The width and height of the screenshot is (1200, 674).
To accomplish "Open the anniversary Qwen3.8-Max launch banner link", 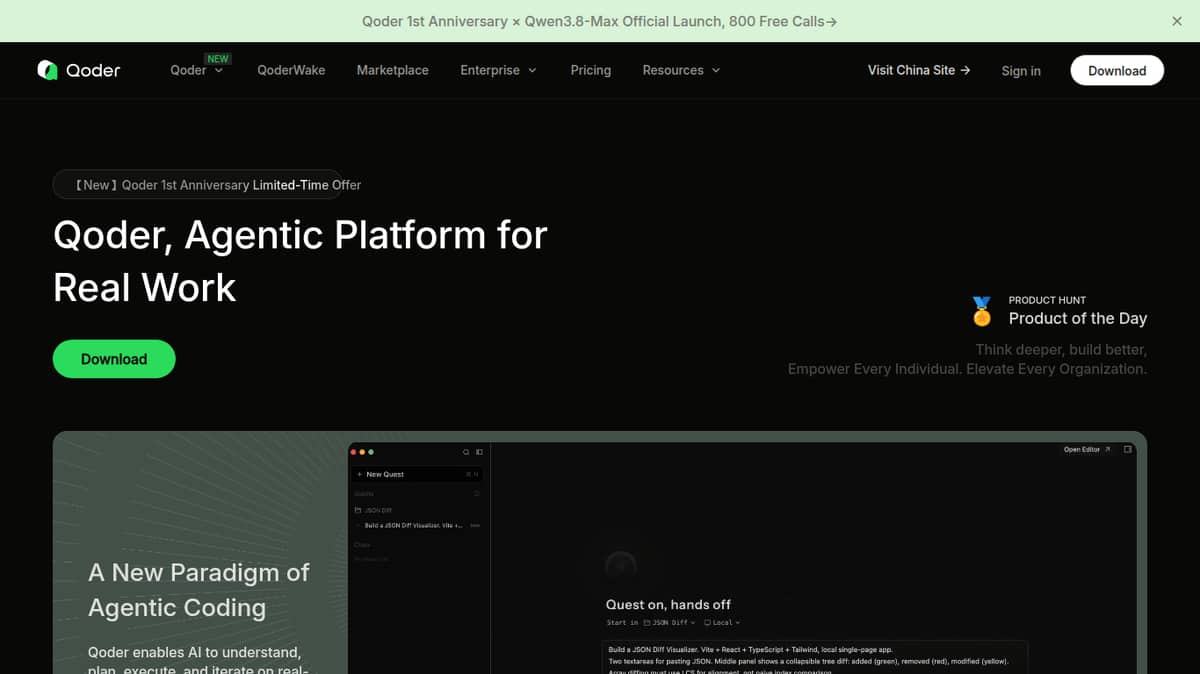I will click(x=600, y=21).
